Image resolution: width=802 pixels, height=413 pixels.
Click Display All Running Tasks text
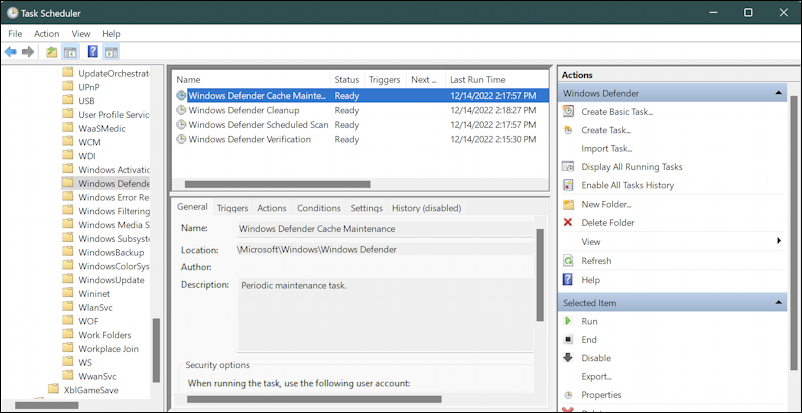[632, 167]
